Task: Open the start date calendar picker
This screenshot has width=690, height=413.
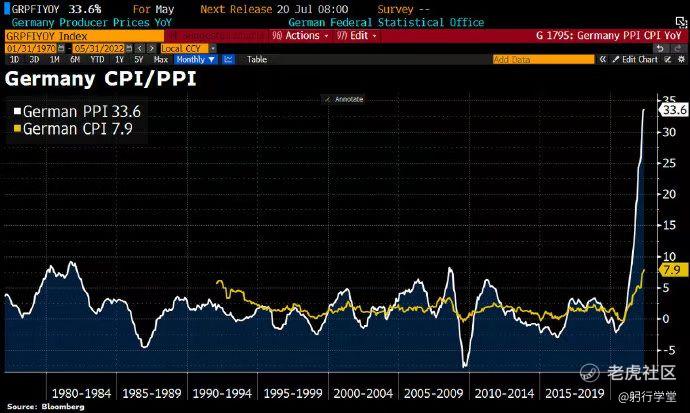Action: coord(61,48)
